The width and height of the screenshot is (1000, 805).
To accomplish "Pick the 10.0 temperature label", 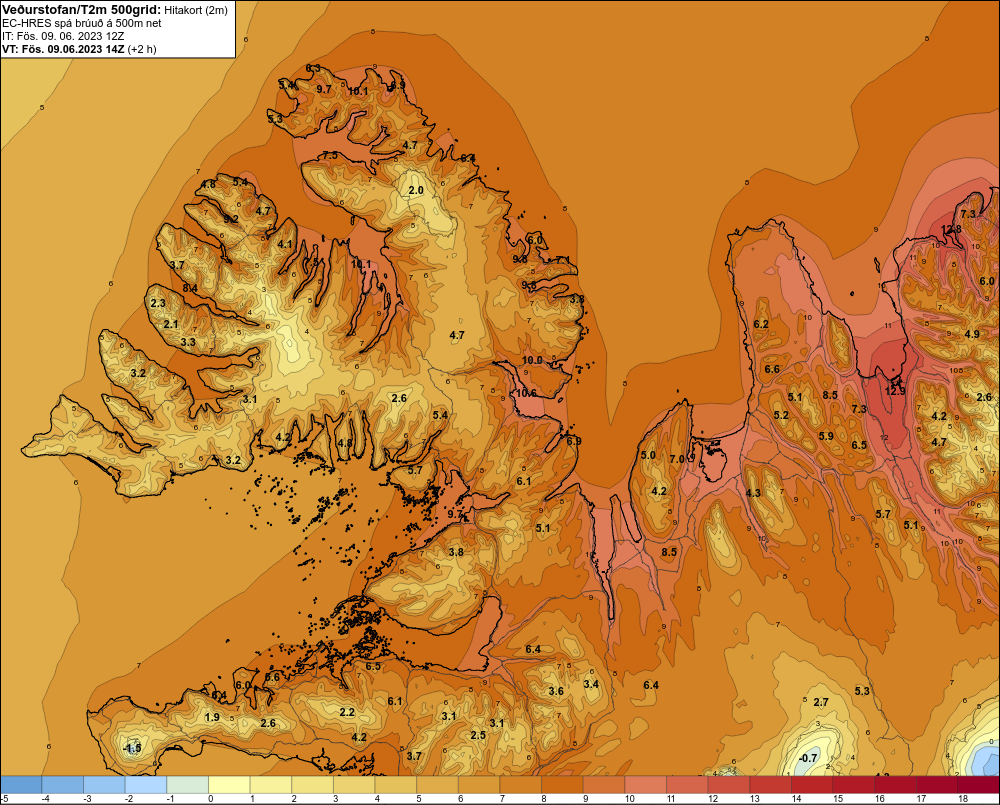I will (532, 360).
